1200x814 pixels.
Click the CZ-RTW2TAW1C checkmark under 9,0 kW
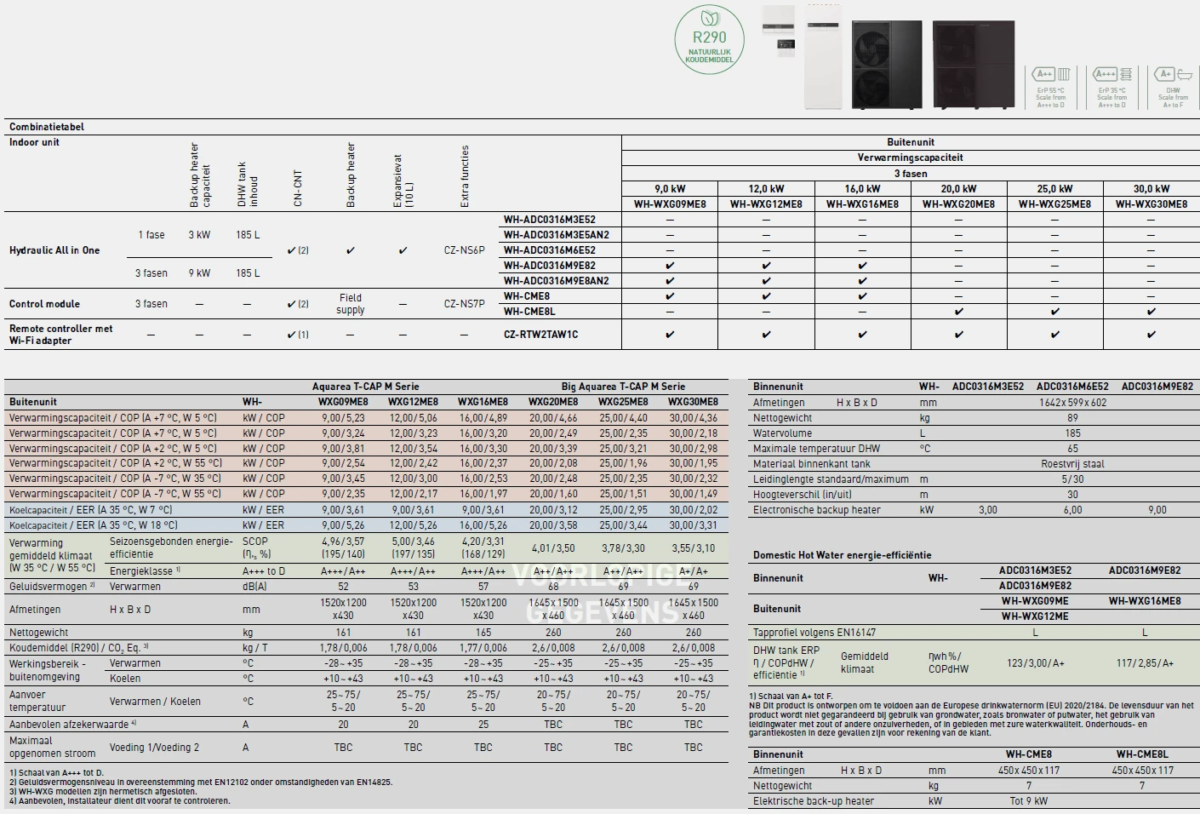(669, 334)
